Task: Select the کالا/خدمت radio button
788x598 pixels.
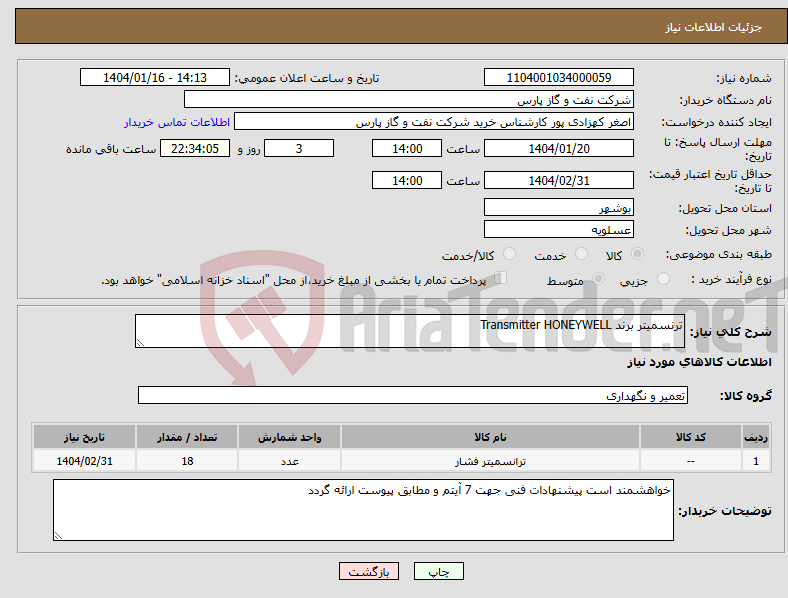Action: [510, 254]
